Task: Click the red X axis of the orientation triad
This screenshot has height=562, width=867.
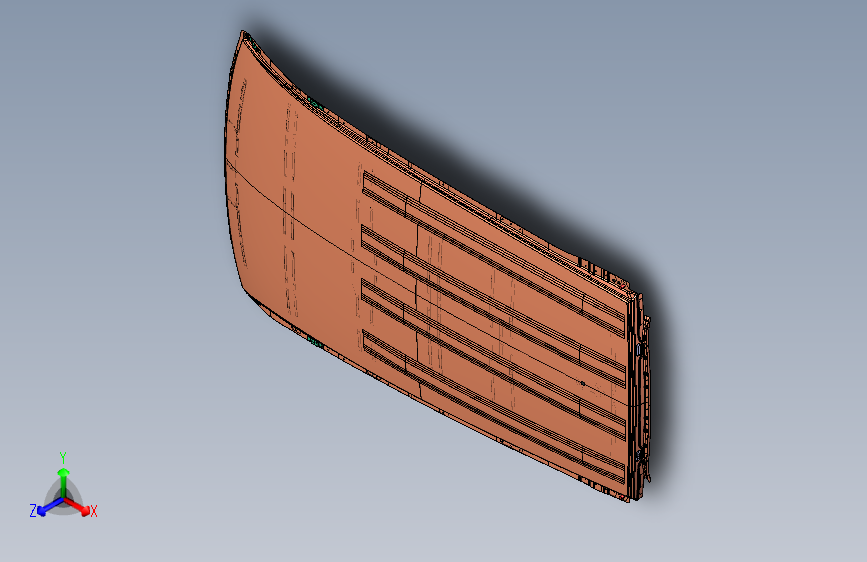Action: pyautogui.click(x=77, y=506)
